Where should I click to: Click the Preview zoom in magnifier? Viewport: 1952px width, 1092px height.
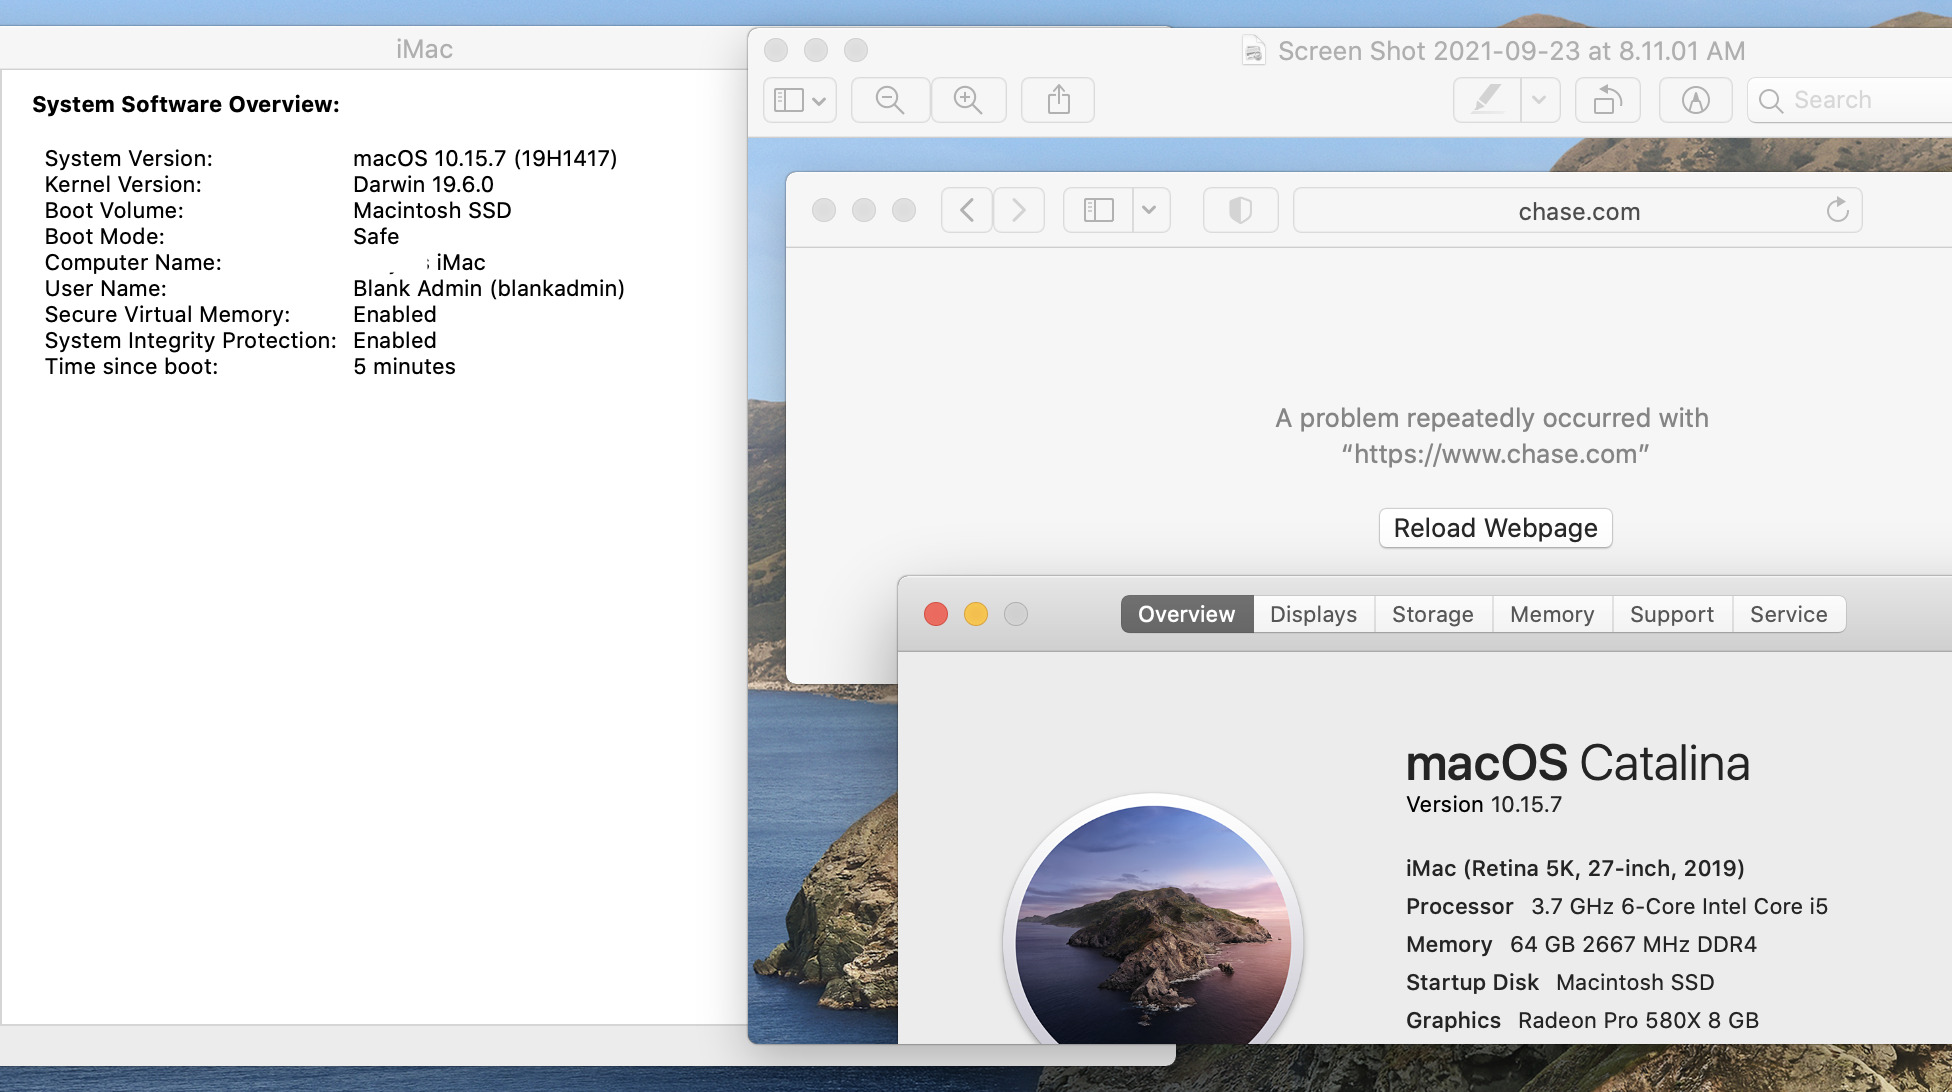968,100
